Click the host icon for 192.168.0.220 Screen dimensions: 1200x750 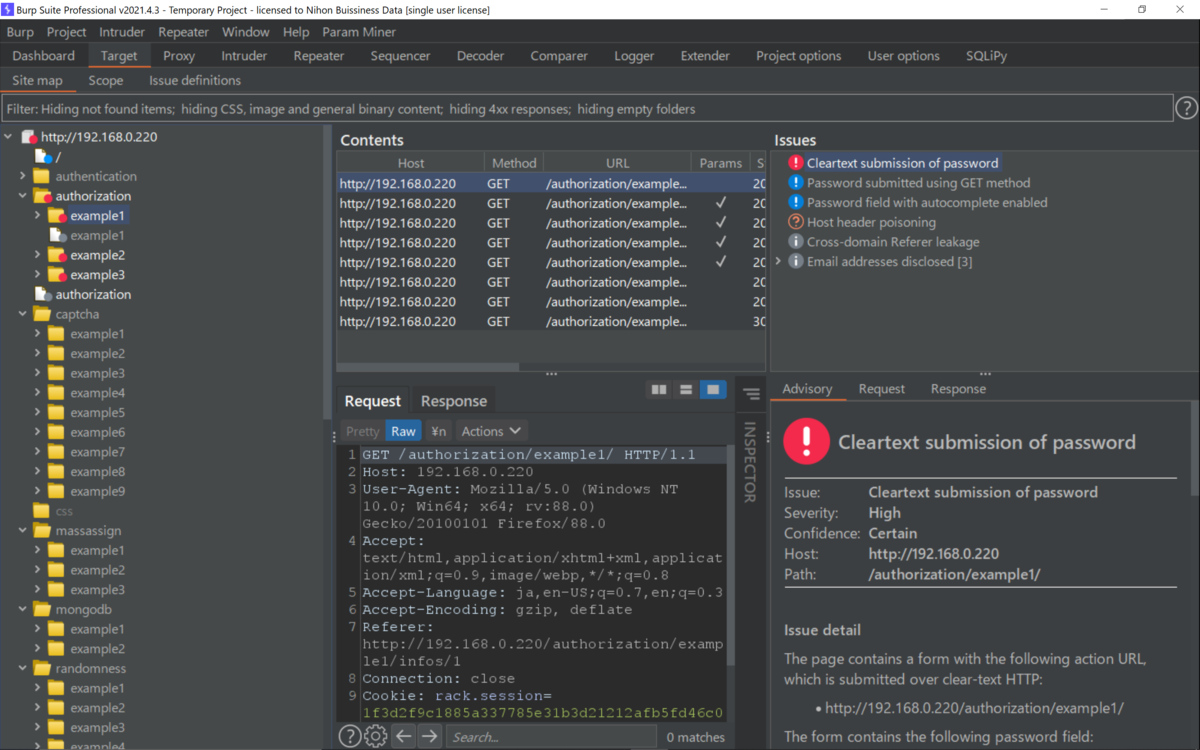tap(28, 137)
